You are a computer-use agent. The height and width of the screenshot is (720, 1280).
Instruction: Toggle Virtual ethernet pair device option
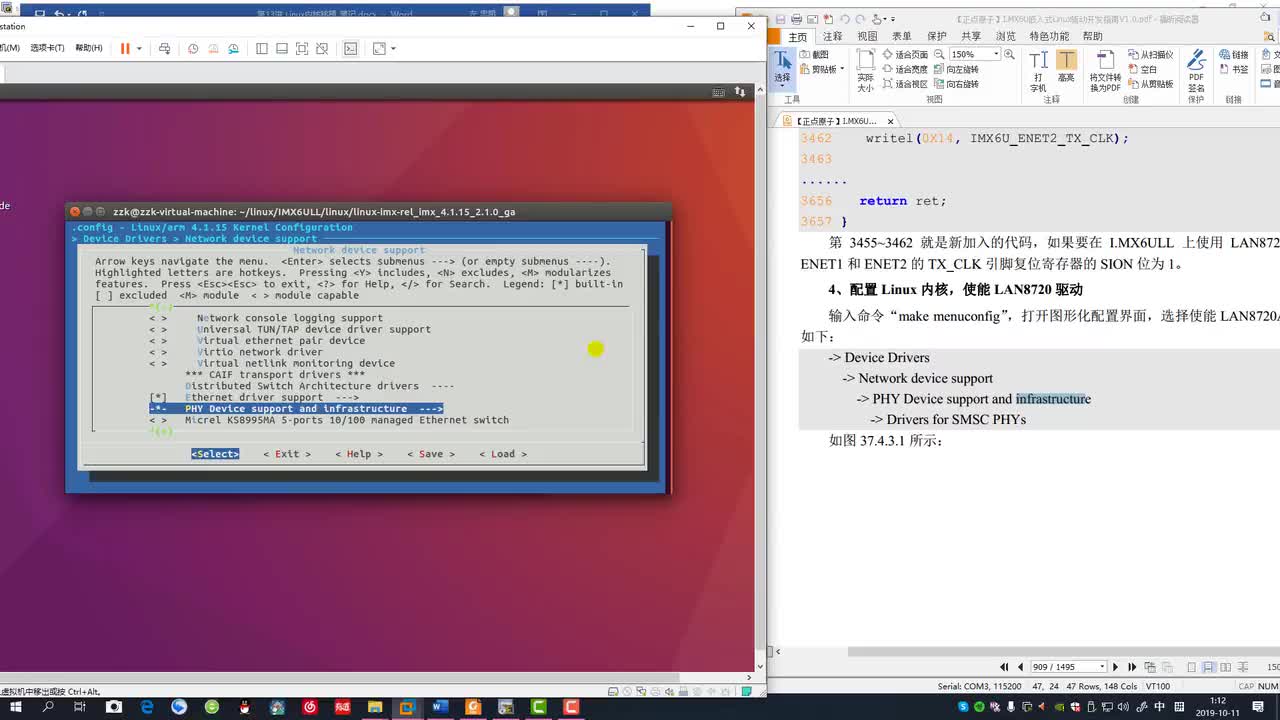[257, 340]
